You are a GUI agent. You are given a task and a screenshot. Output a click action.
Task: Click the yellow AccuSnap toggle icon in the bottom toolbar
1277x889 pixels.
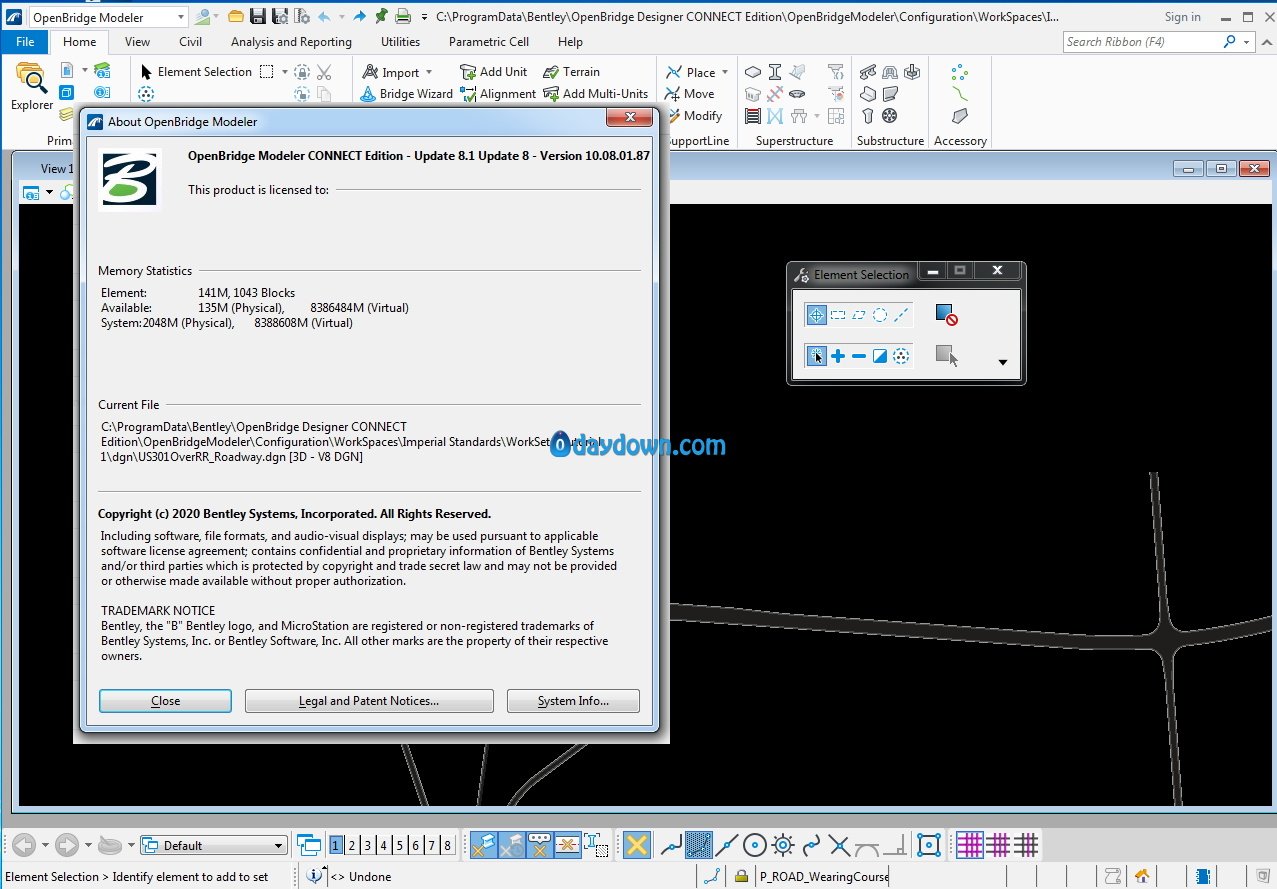[x=637, y=845]
